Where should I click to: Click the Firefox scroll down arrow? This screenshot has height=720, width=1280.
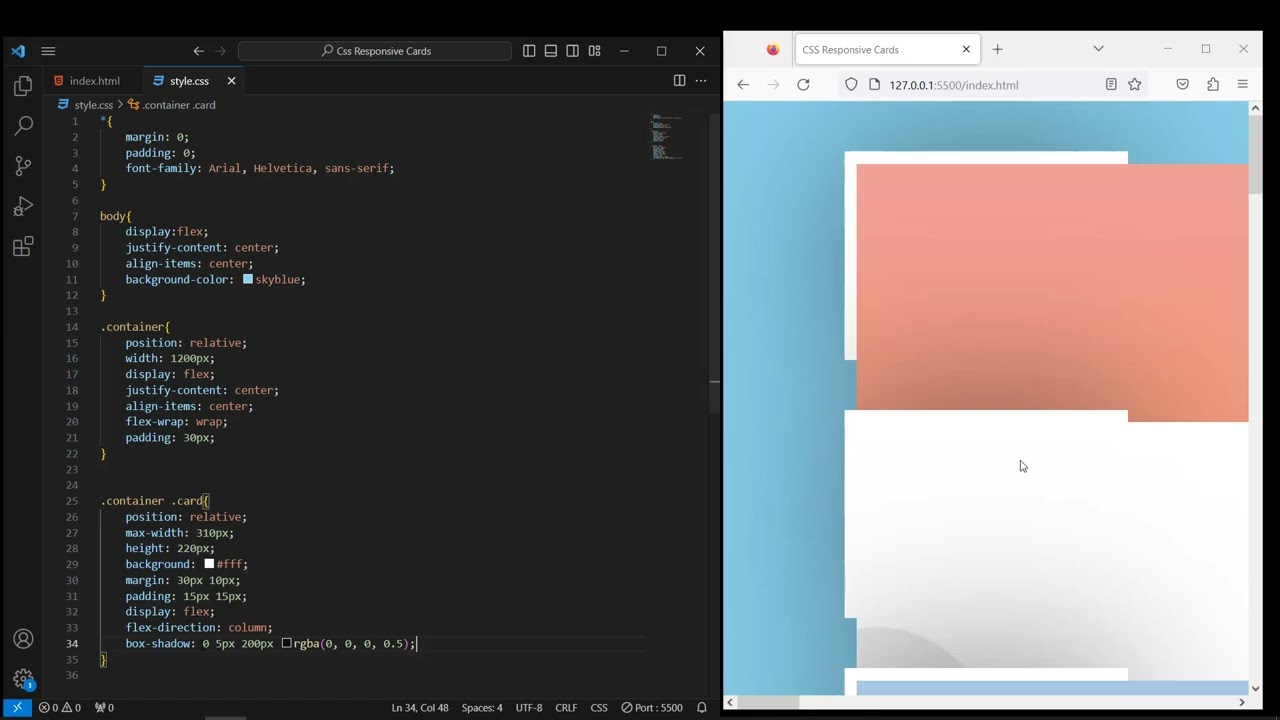tap(1255, 688)
